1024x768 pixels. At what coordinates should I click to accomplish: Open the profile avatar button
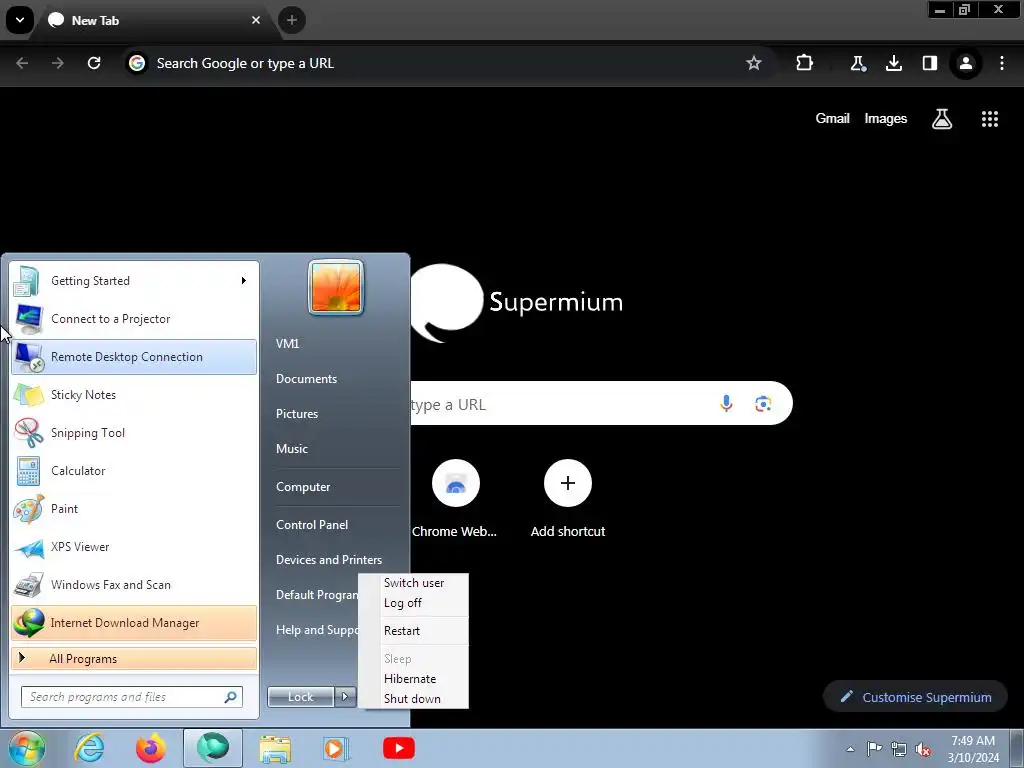tap(965, 63)
